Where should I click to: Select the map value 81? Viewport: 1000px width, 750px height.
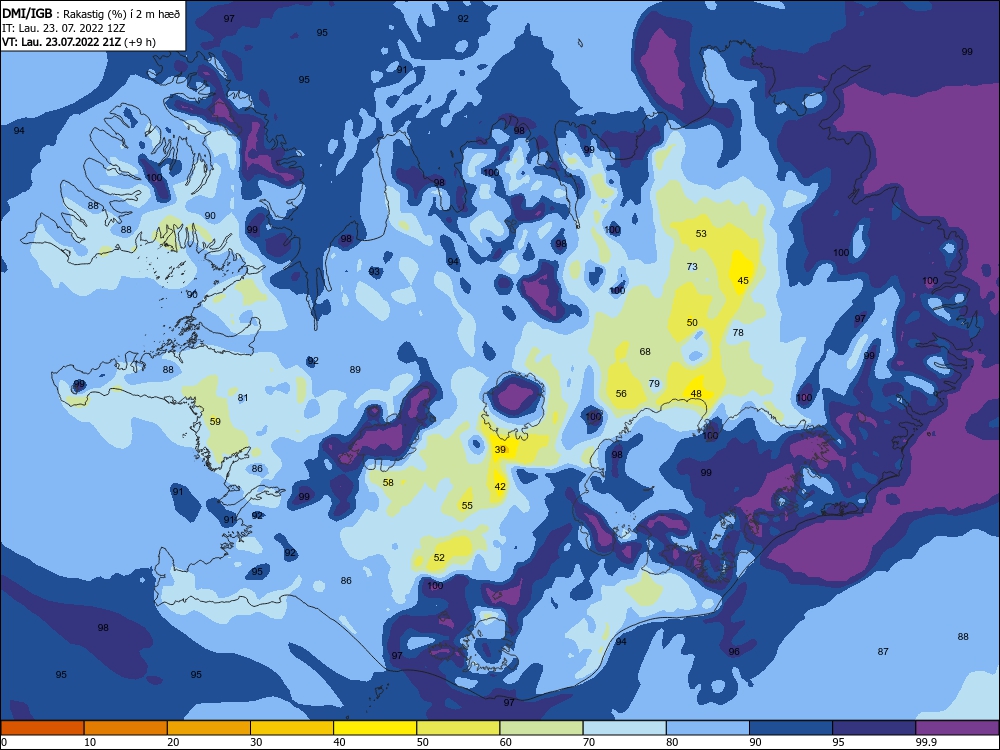coord(242,398)
